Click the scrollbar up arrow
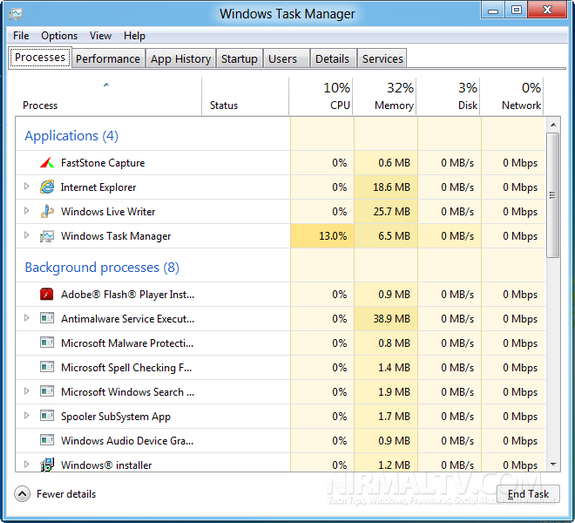The height and width of the screenshot is (523, 575). pyautogui.click(x=553, y=125)
